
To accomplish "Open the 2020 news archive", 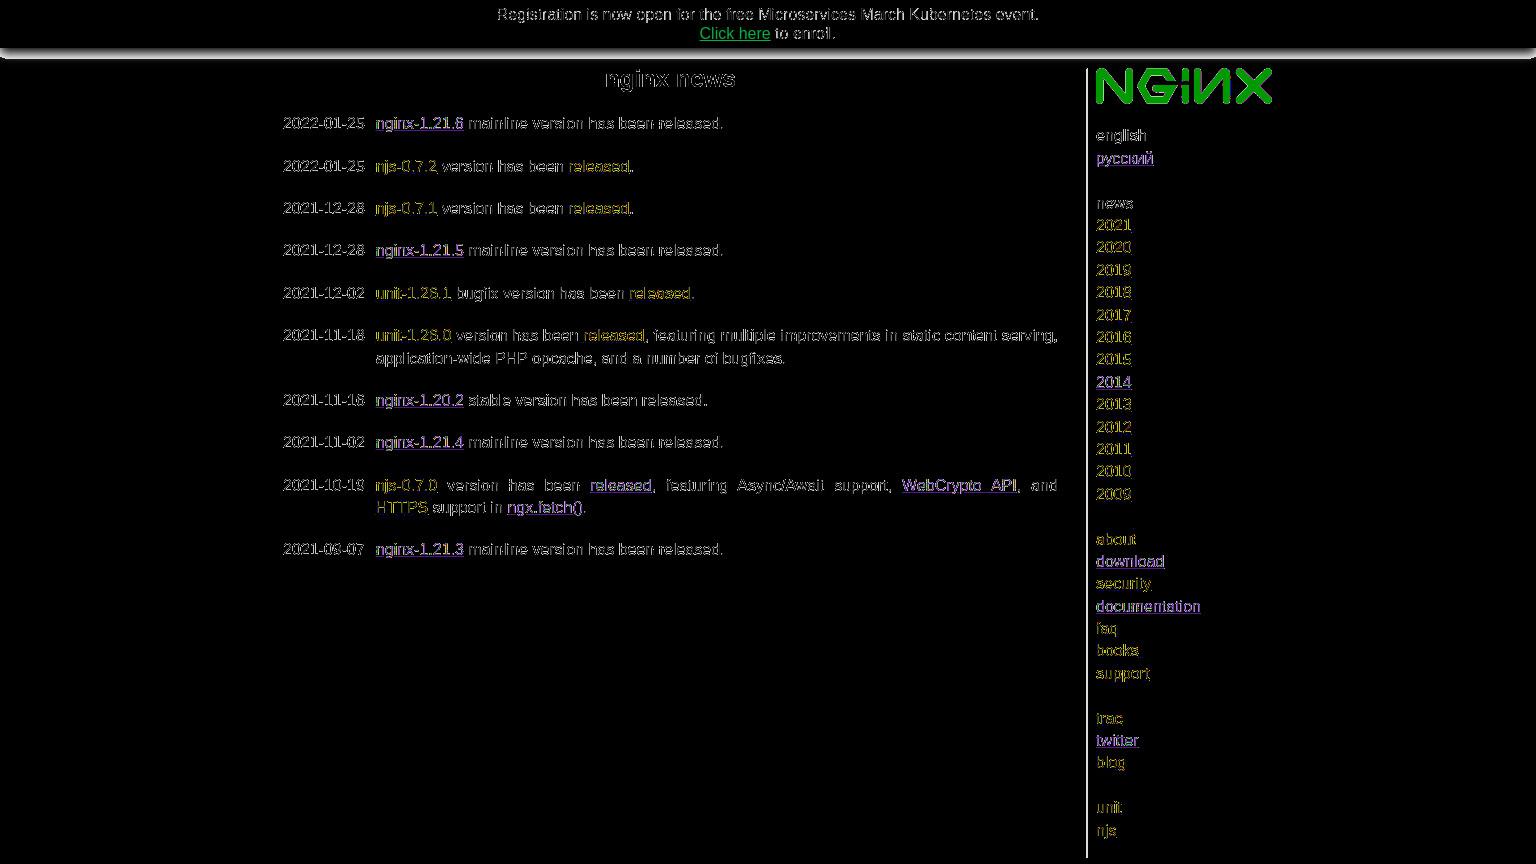I will click(x=1114, y=248).
